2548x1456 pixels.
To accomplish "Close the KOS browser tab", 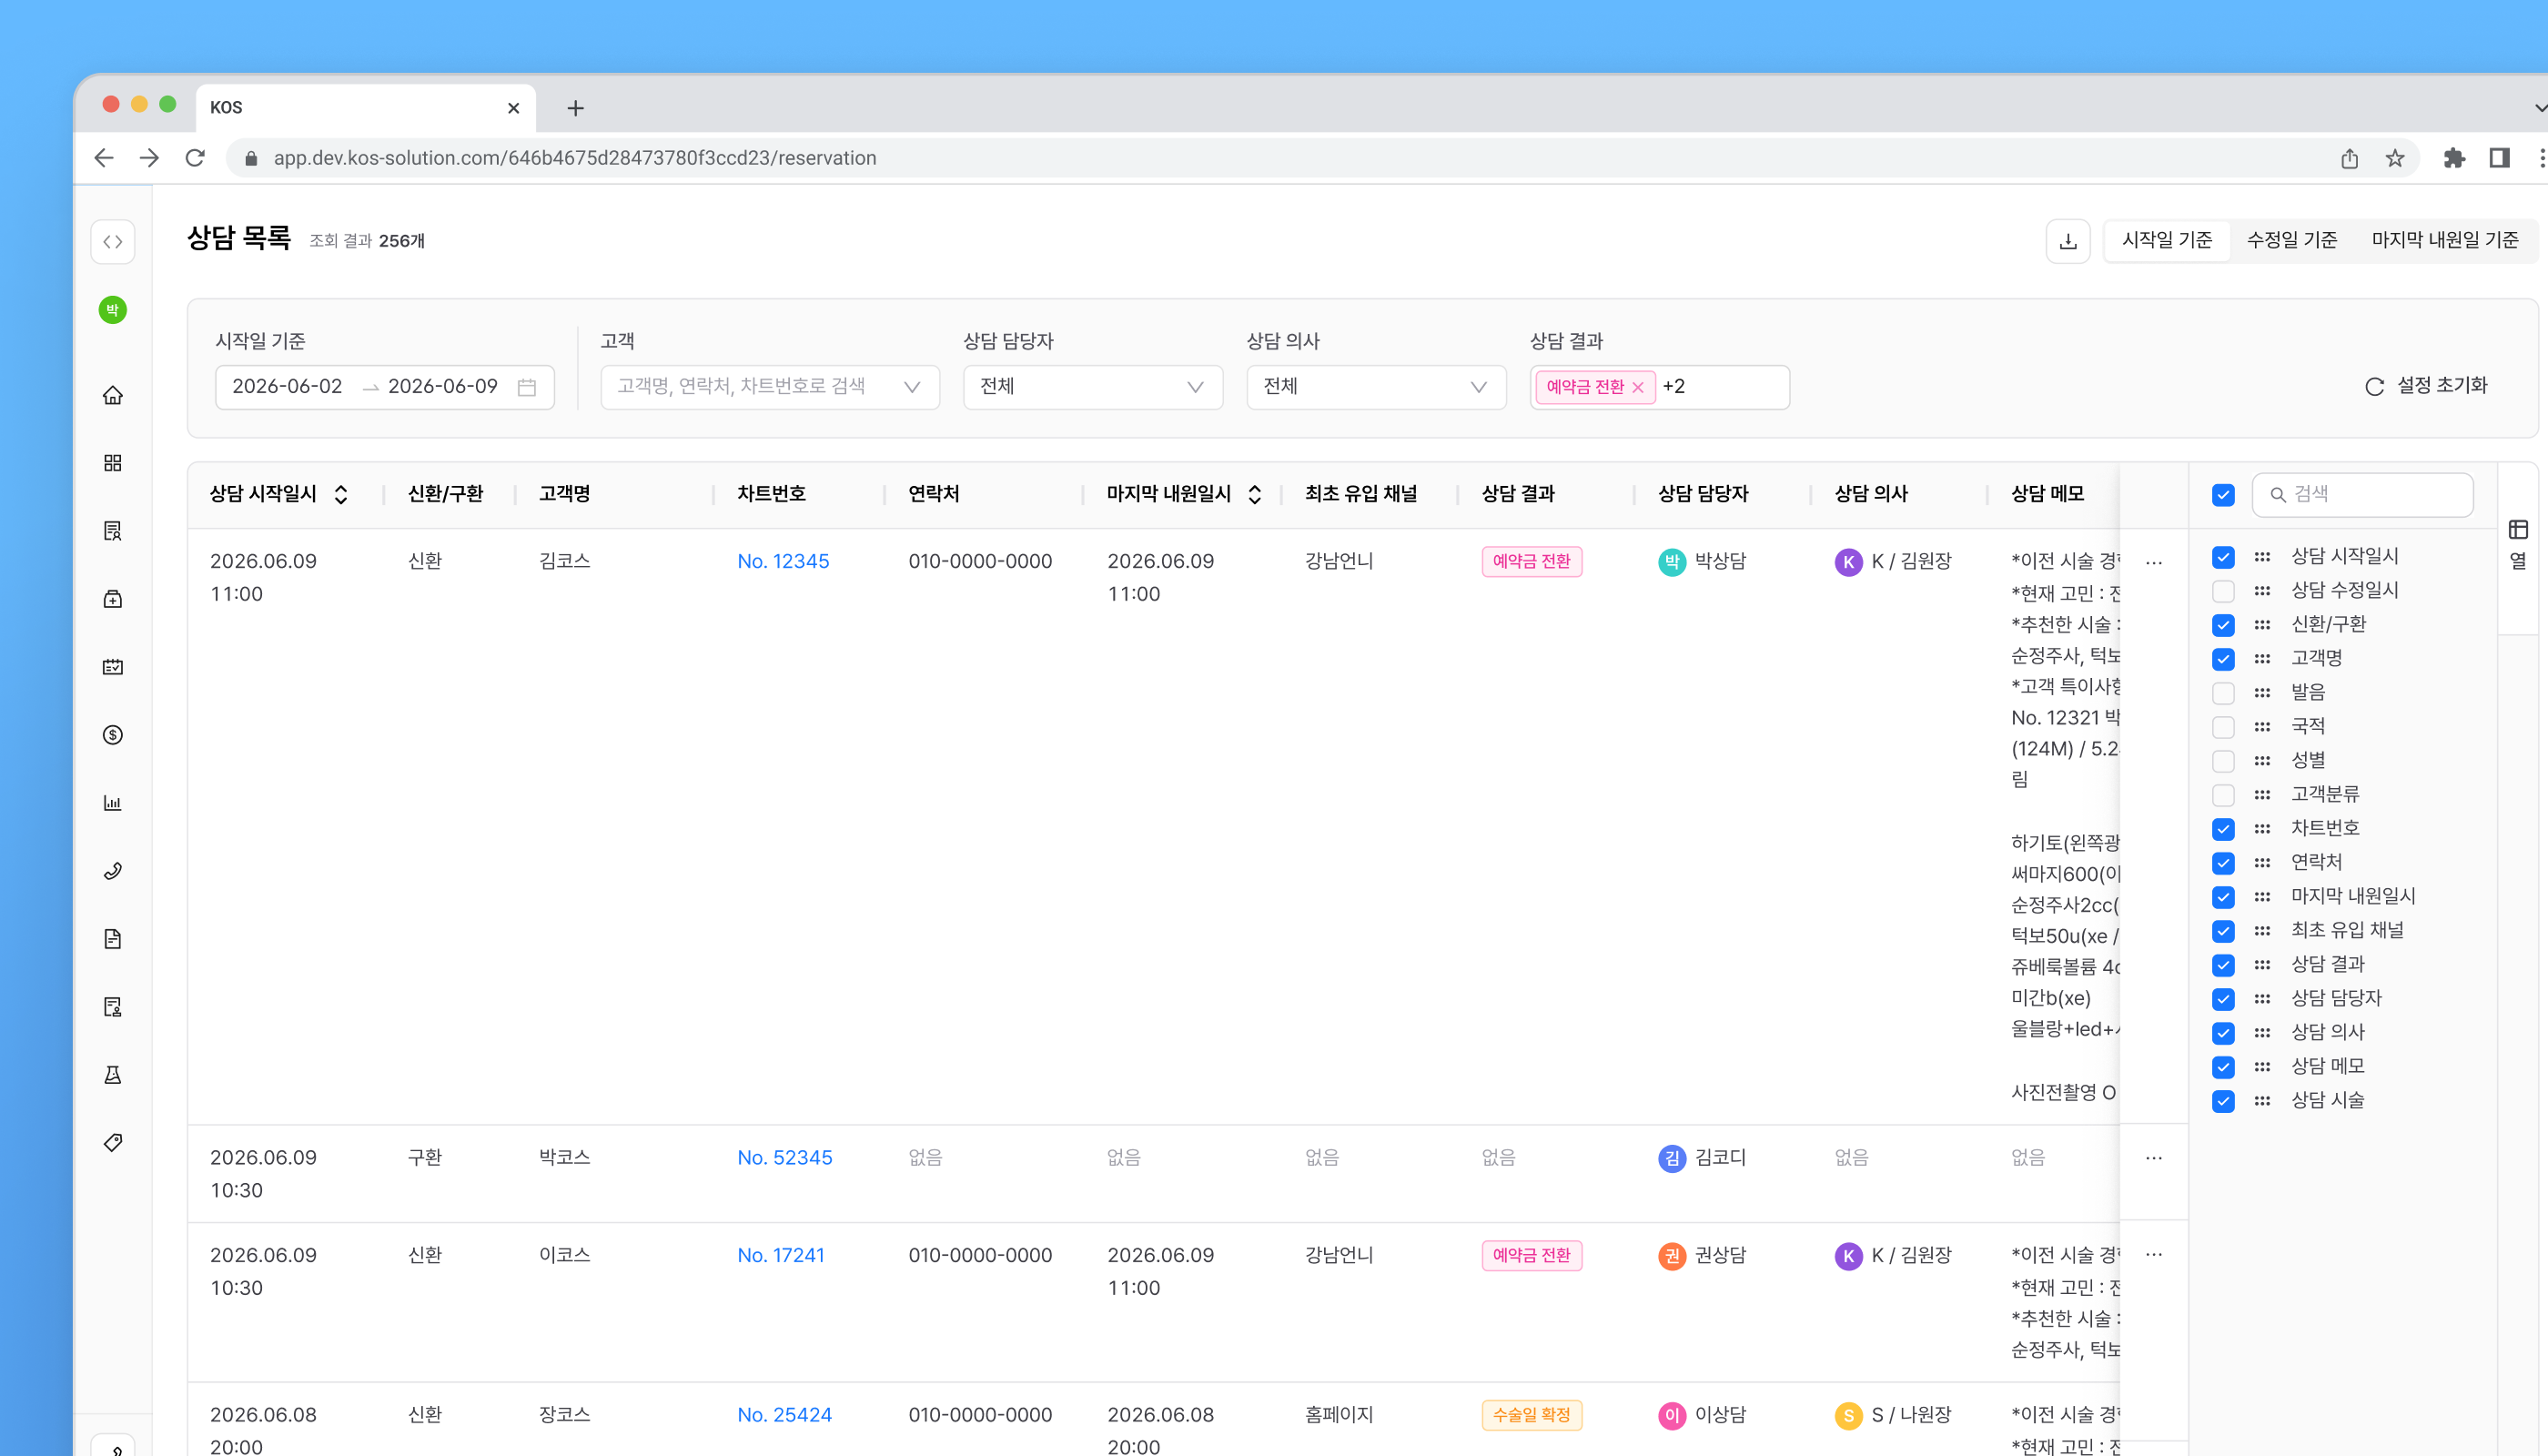I will click(x=514, y=108).
